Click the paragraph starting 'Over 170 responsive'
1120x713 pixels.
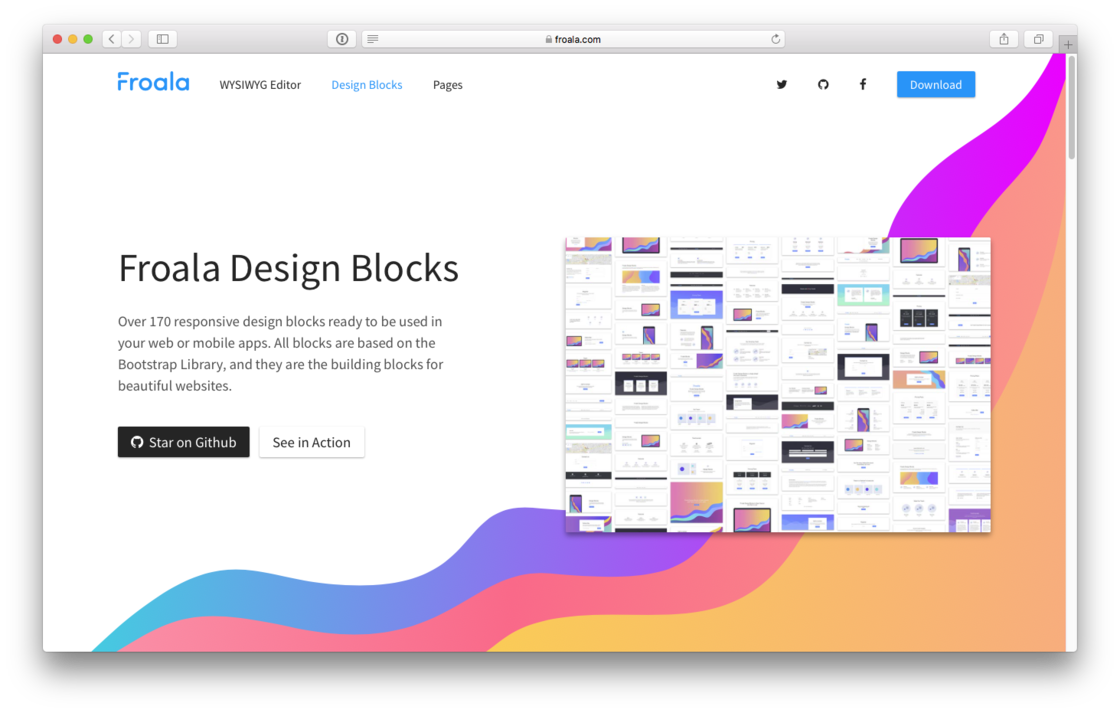(x=281, y=354)
